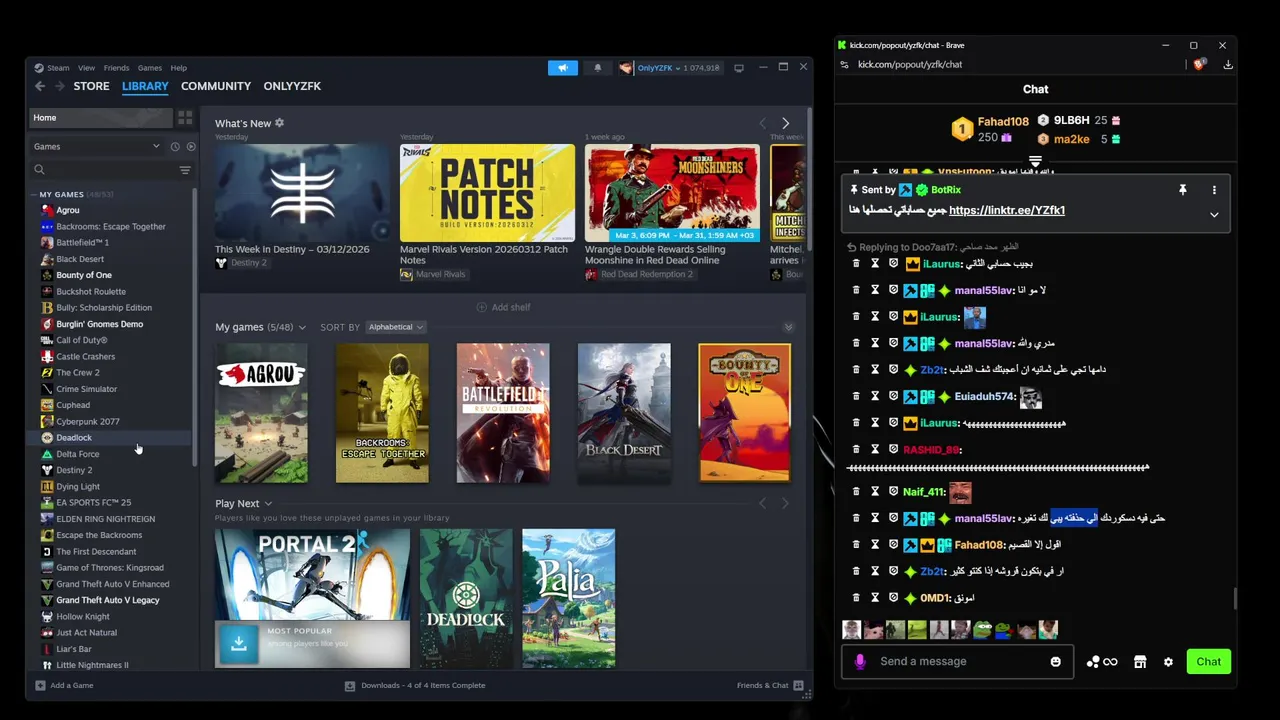Screen dimensions: 1280x720
Task: Open Steam announcements megaphone button
Action: tap(563, 68)
